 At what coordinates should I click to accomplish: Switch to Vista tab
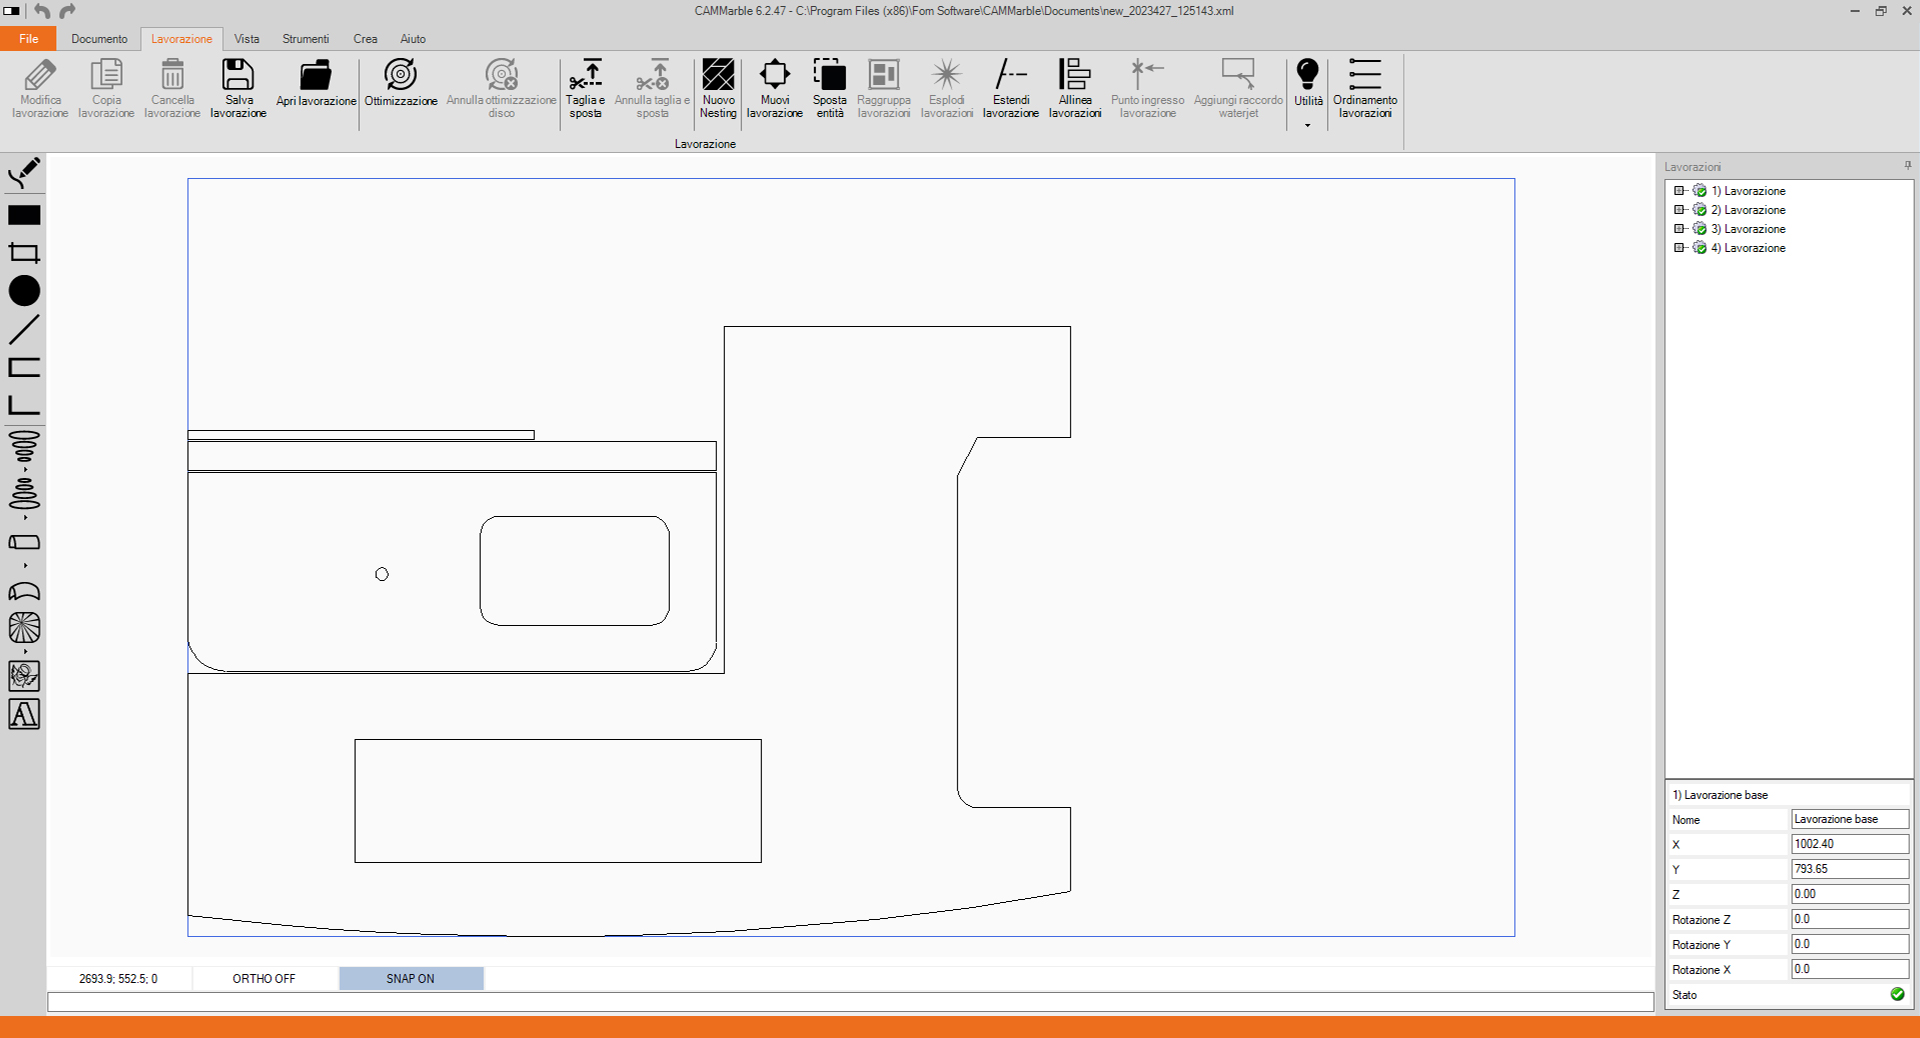click(246, 39)
